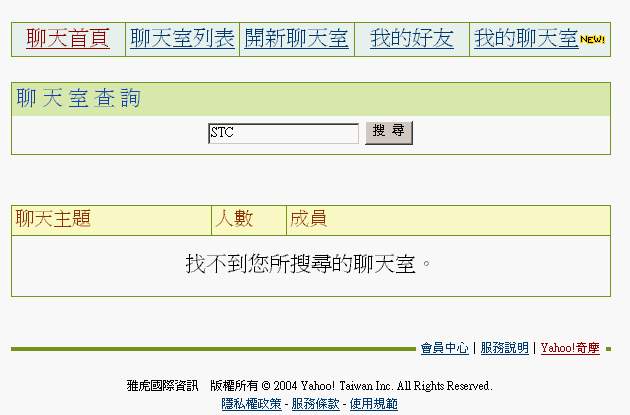Image resolution: width=630 pixels, height=415 pixels.
Task: Focus the search field containing STC
Action: (283, 133)
